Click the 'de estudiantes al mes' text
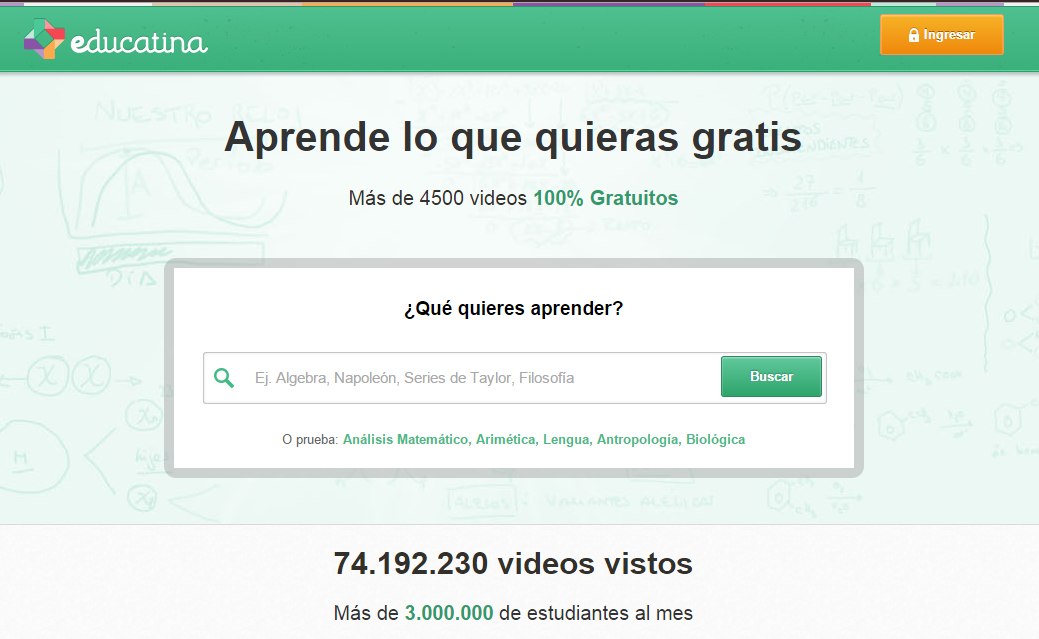The height and width of the screenshot is (639, 1039). tap(595, 613)
